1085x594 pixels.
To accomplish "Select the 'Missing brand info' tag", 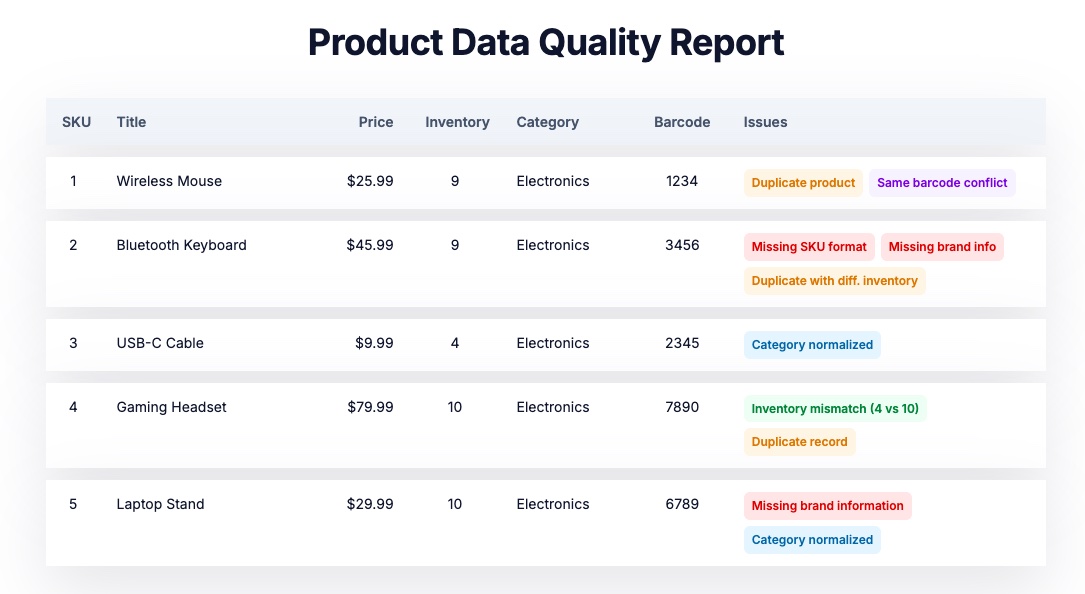I will click(x=942, y=247).
